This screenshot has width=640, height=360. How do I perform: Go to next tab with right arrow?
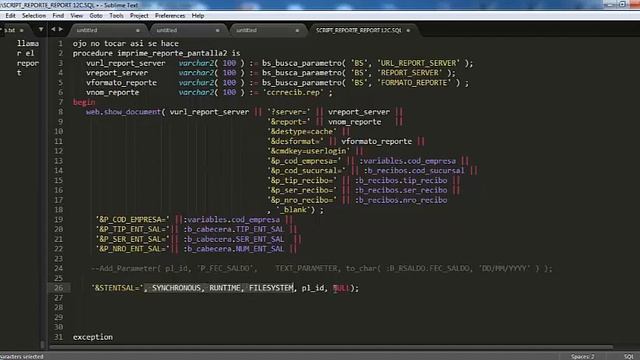61,29
